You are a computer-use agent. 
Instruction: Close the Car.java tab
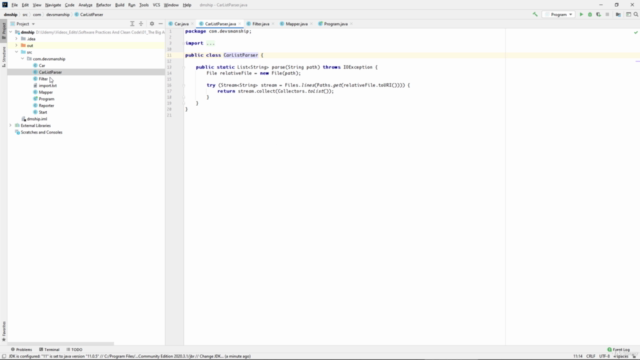192,24
